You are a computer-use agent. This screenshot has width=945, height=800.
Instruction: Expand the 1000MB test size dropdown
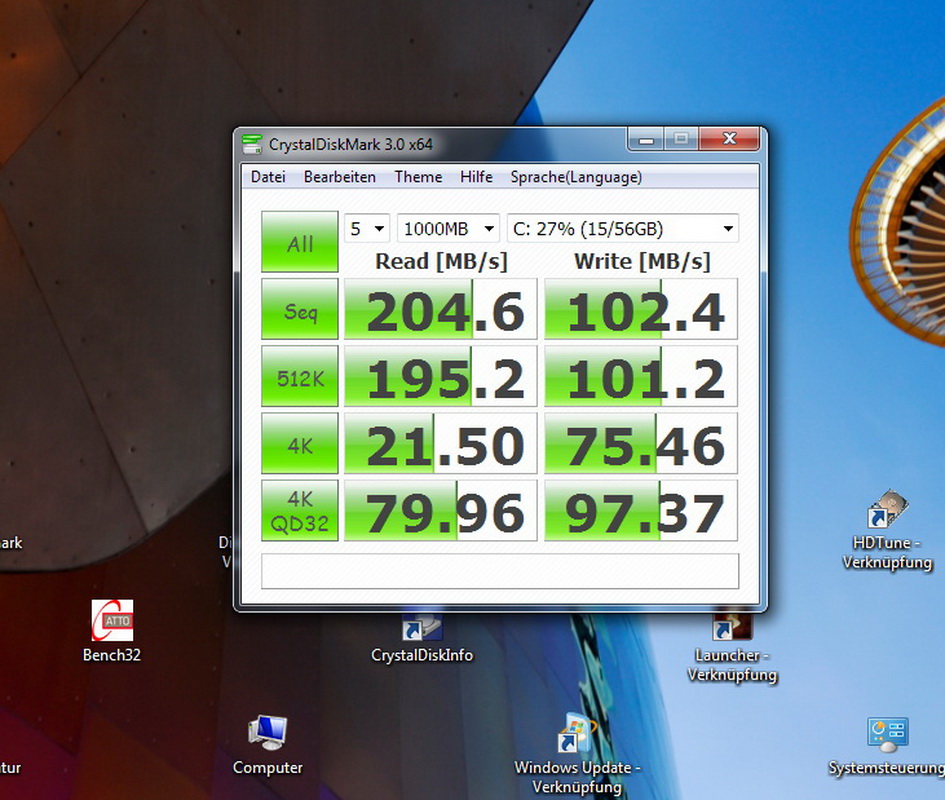[448, 228]
